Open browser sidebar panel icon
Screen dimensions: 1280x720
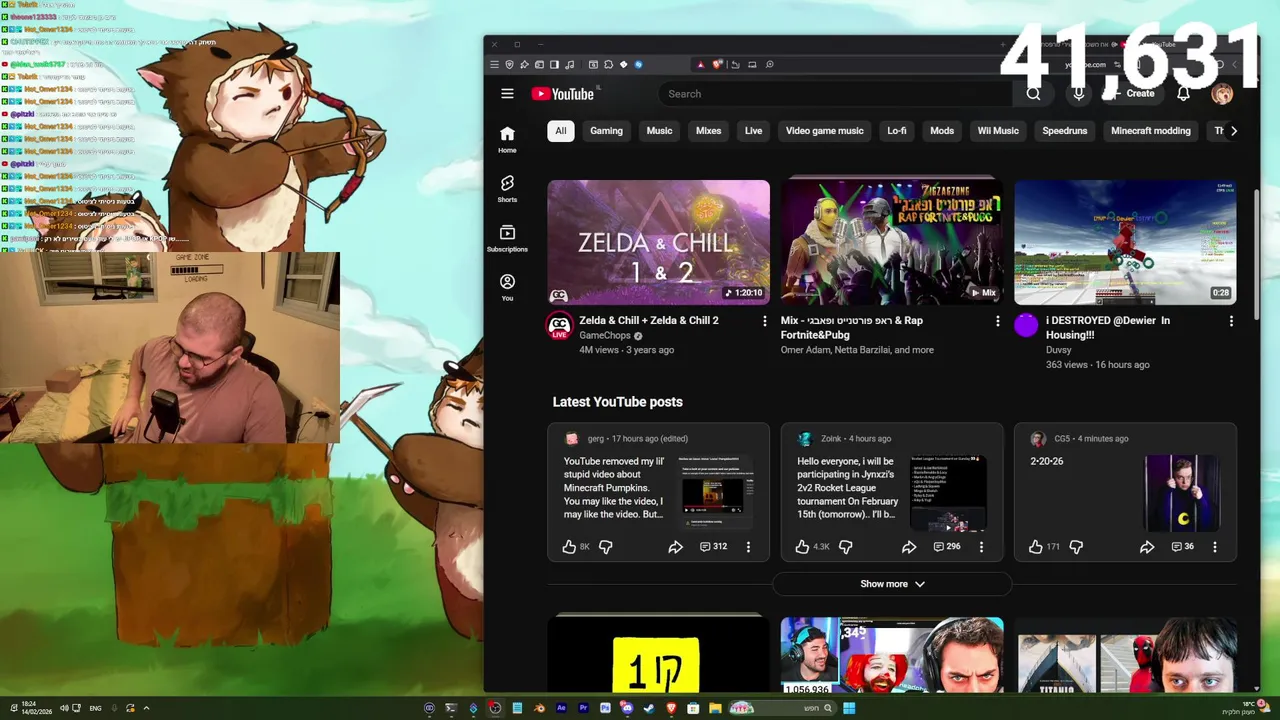(554, 64)
